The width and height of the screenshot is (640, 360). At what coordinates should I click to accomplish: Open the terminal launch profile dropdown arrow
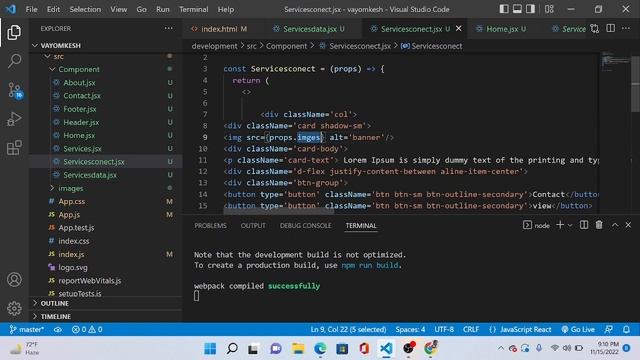point(570,225)
